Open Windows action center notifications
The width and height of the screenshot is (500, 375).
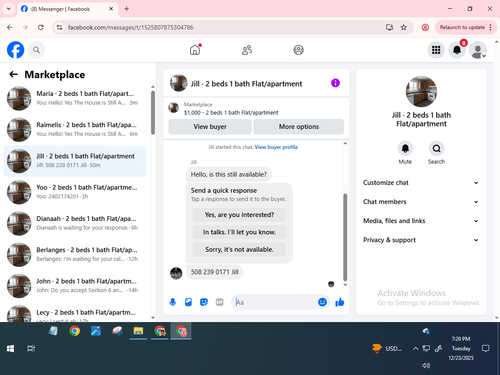click(x=486, y=349)
